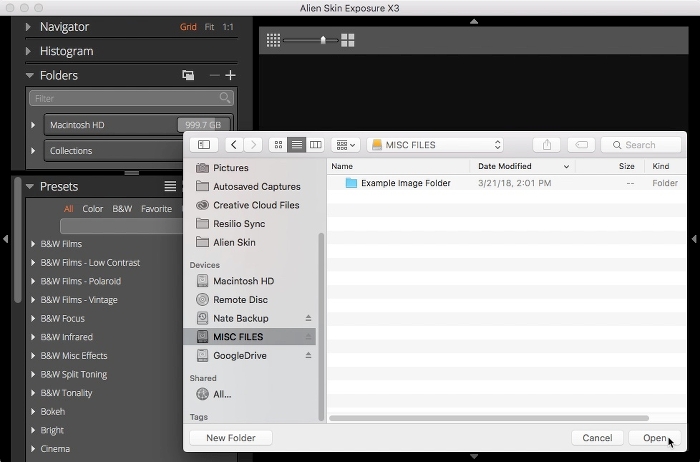Open the MISC FILES location dropdown
Image resolution: width=700 pixels, height=462 pixels.
[435, 145]
